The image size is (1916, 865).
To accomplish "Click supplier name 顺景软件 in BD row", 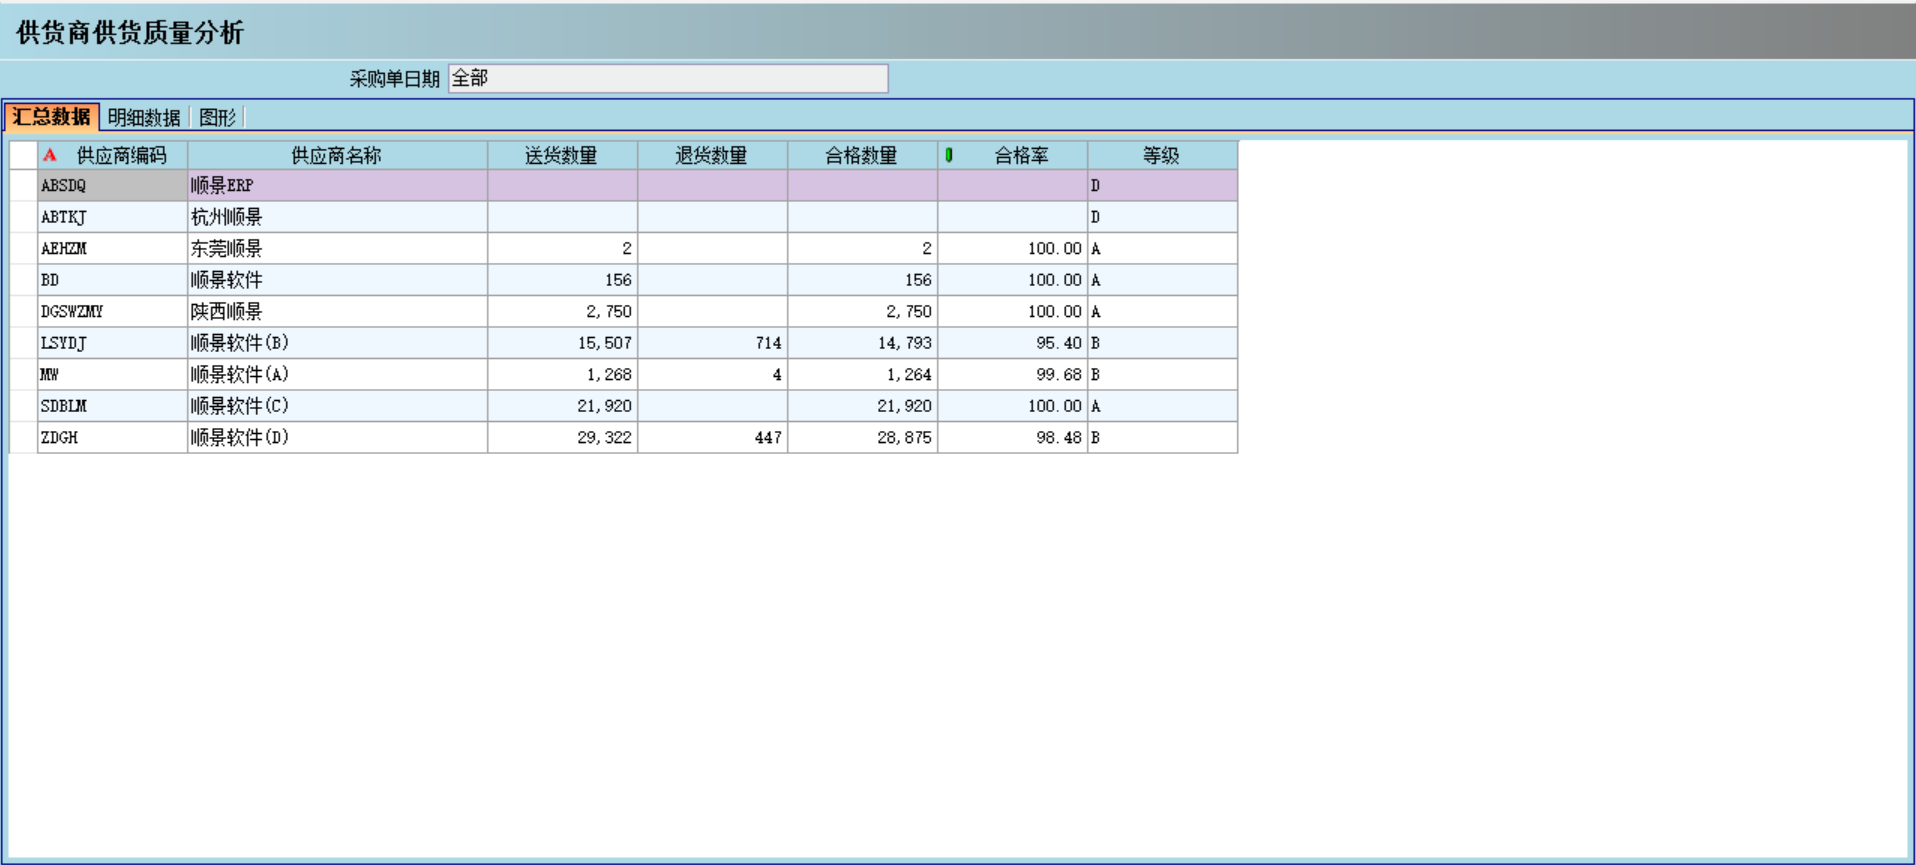I will point(337,280).
